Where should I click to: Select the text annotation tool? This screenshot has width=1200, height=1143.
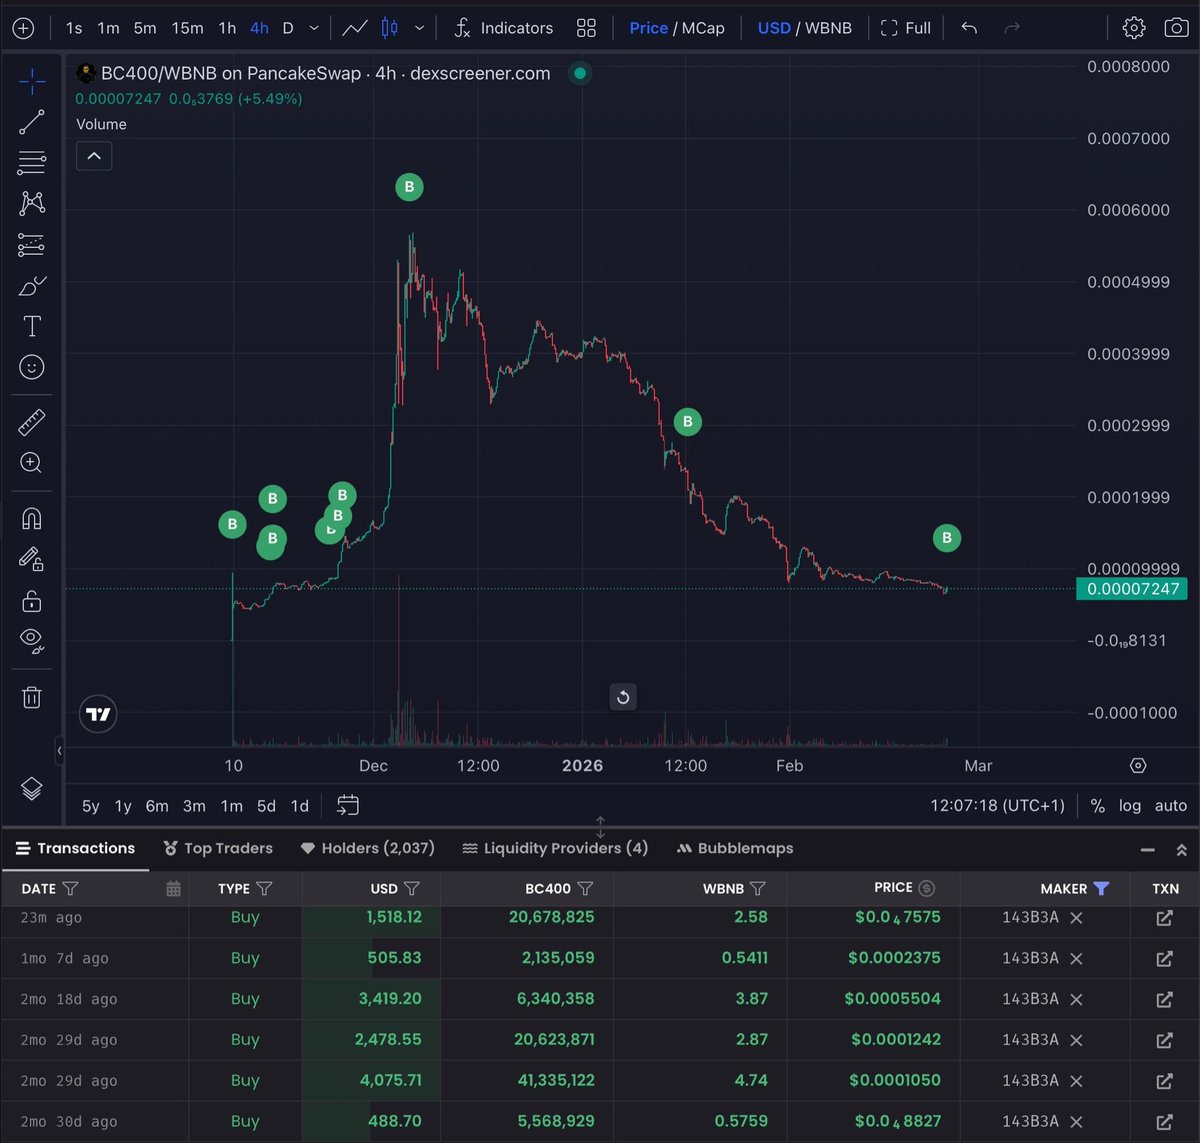click(x=32, y=326)
